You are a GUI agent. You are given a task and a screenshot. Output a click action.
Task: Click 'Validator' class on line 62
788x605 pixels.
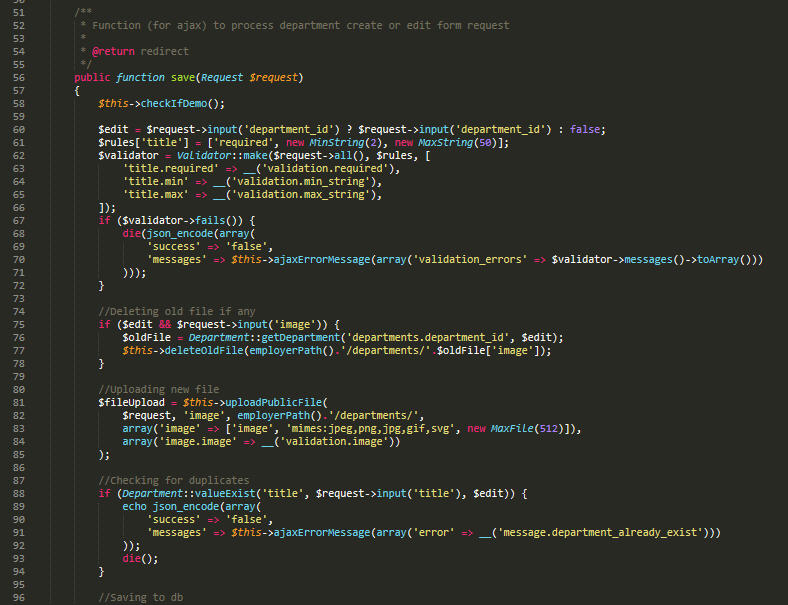tap(204, 156)
